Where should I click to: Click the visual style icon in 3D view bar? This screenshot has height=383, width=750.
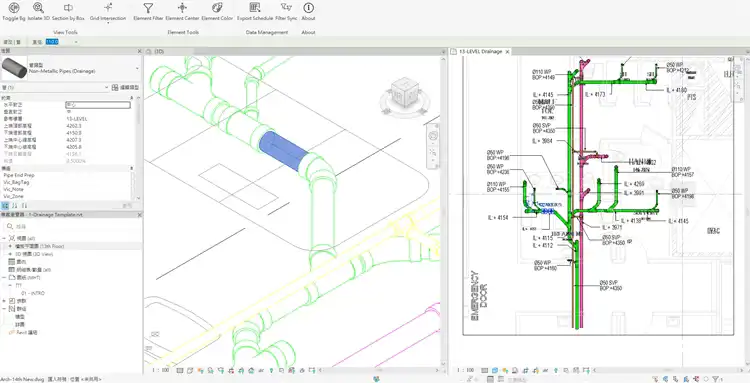click(190, 370)
